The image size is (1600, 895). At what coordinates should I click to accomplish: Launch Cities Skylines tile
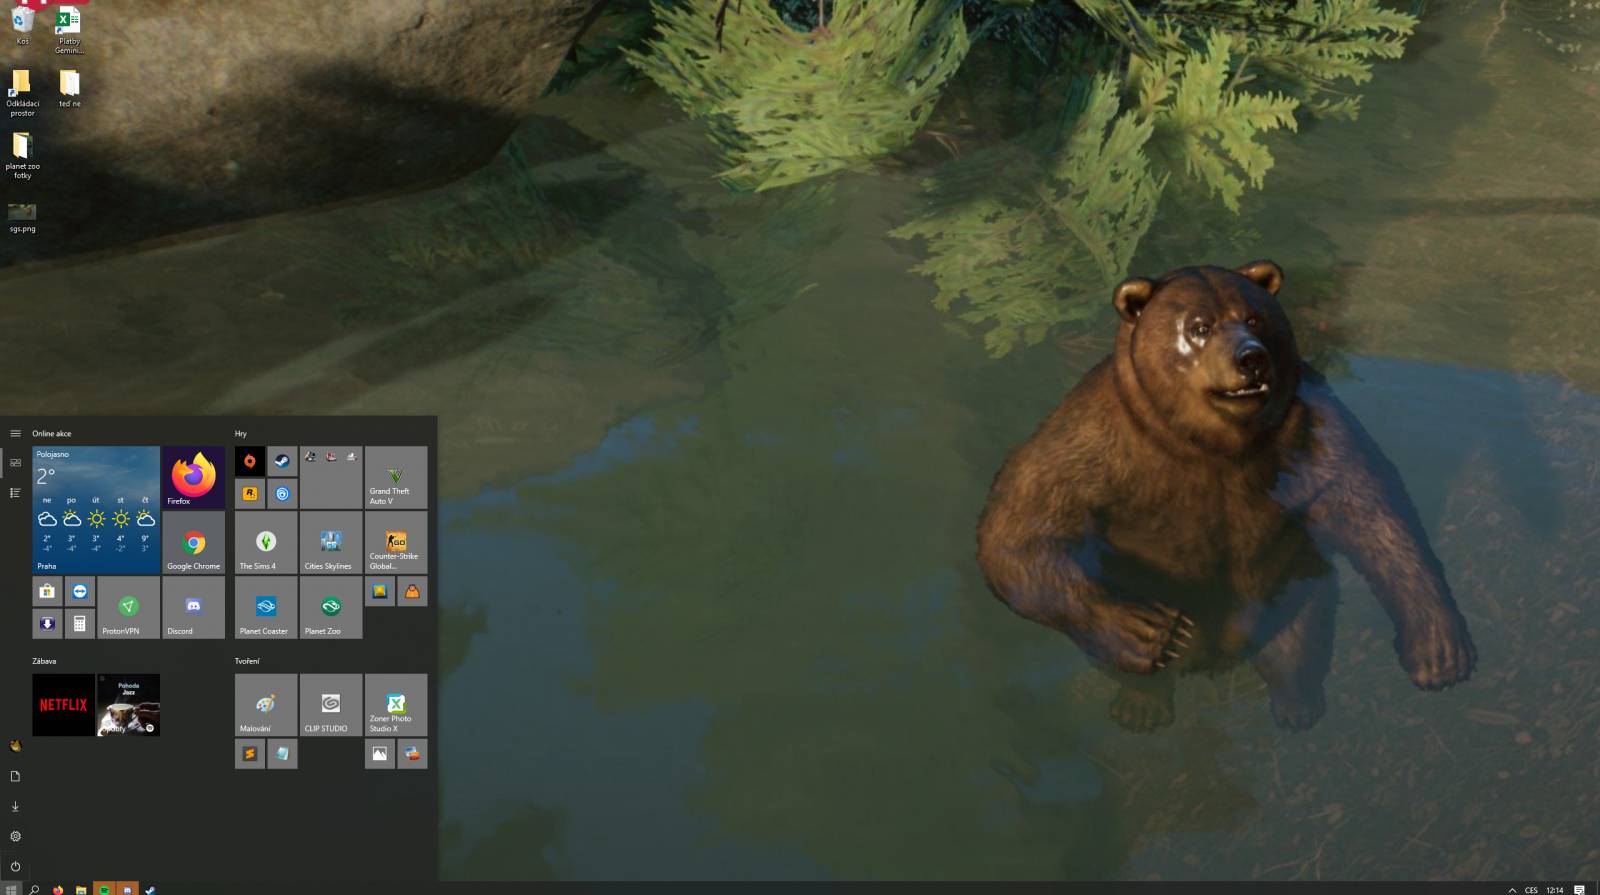[x=332, y=543]
